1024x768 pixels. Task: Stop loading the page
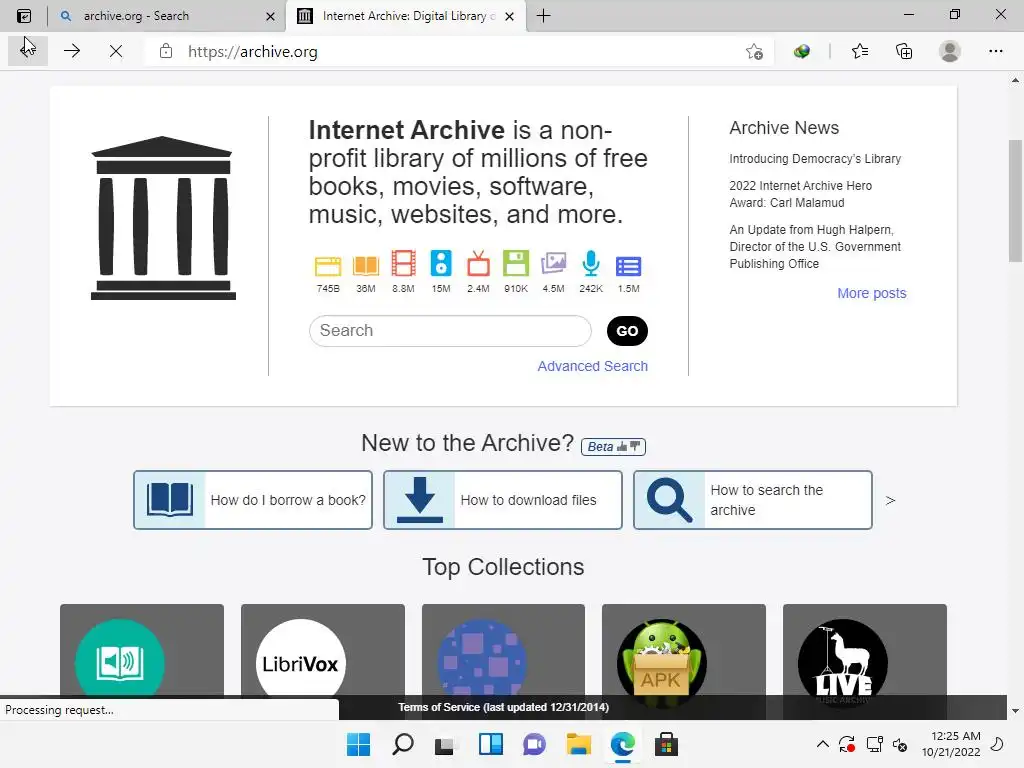coord(116,51)
